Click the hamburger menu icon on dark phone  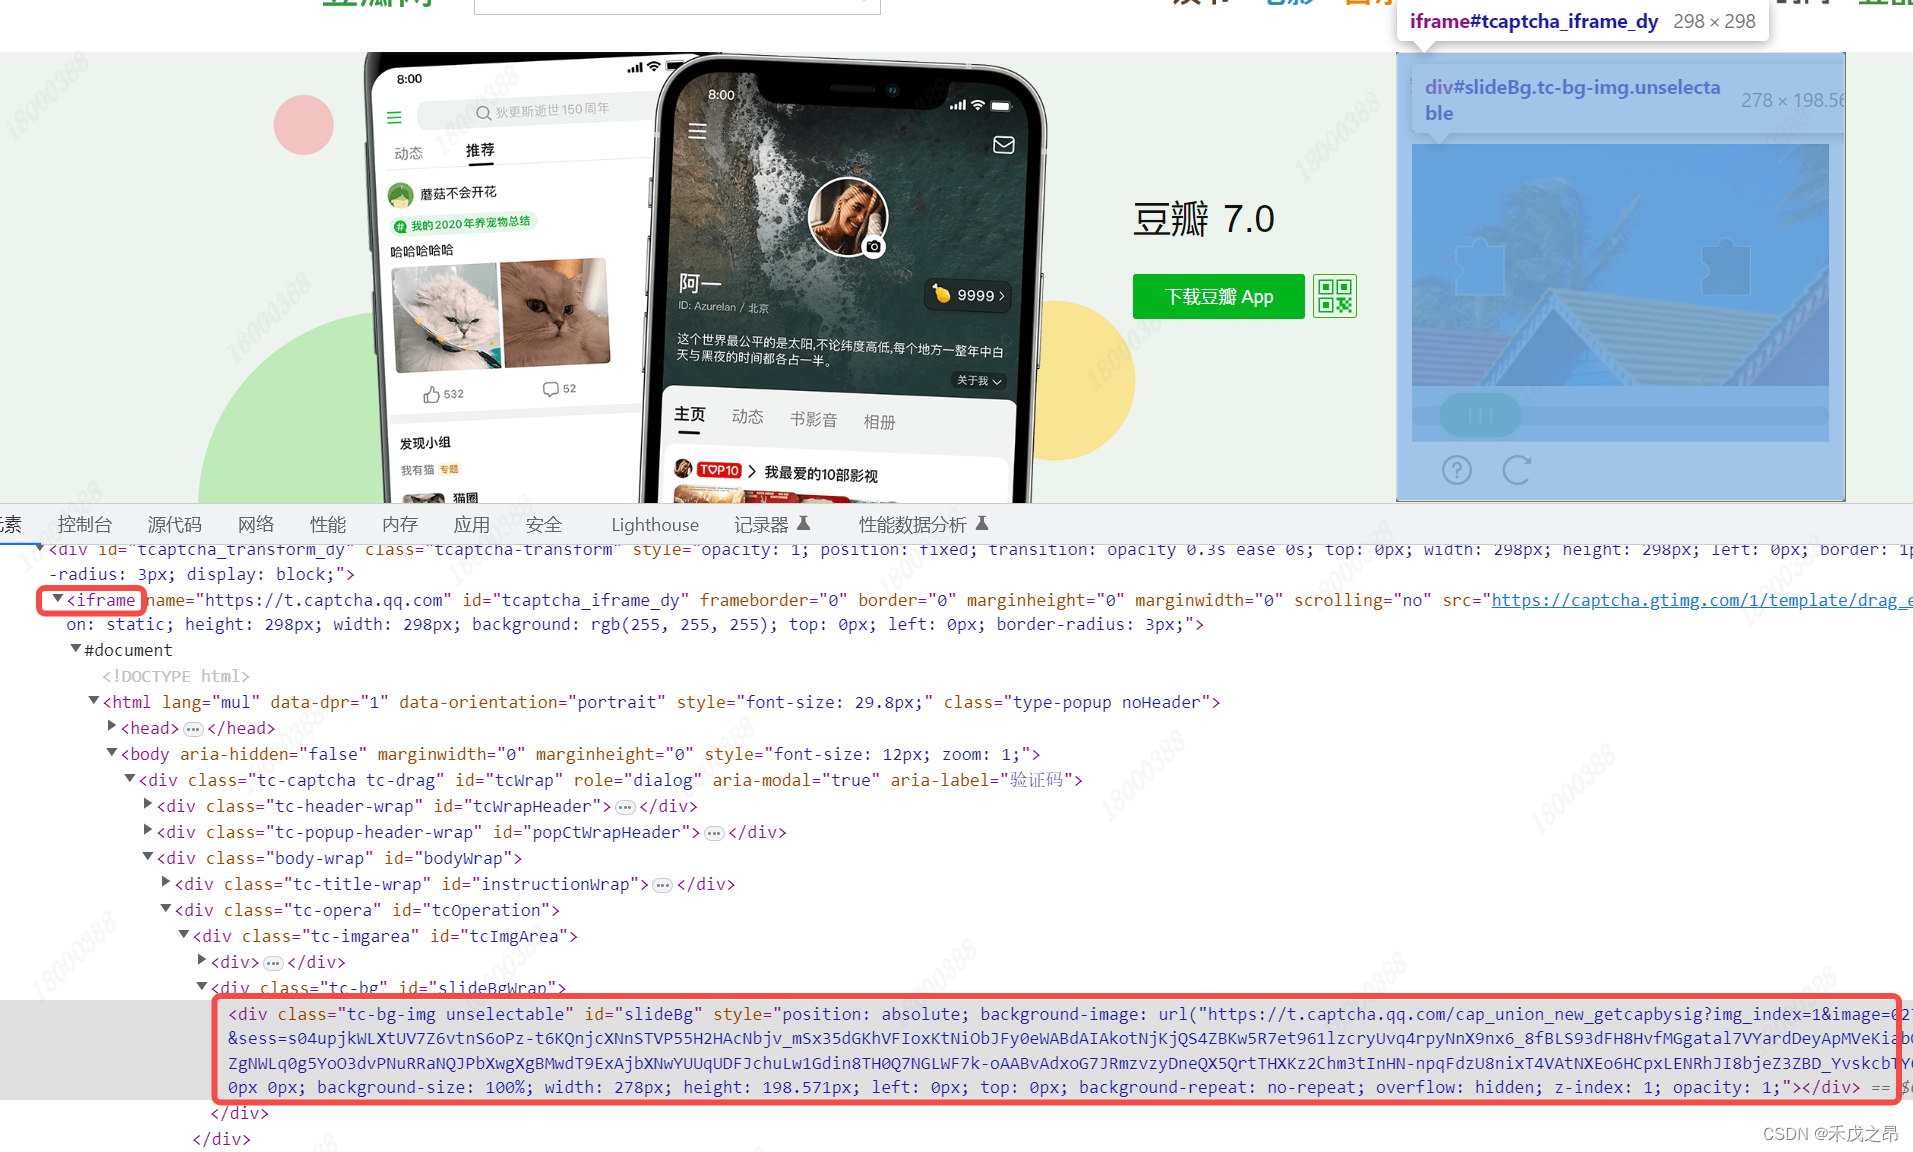[x=697, y=131]
